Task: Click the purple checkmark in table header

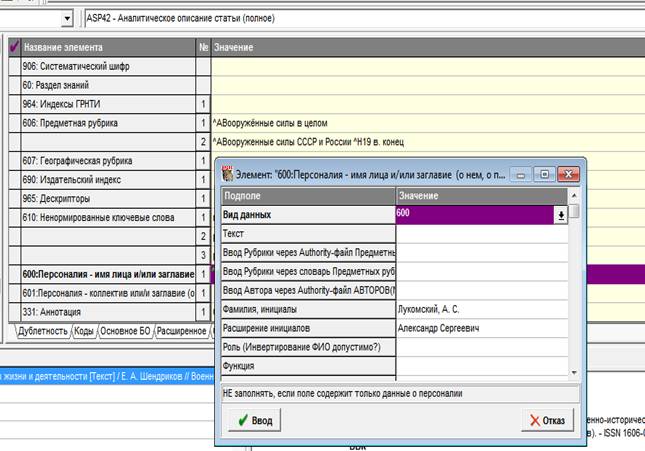Action: pos(14,47)
